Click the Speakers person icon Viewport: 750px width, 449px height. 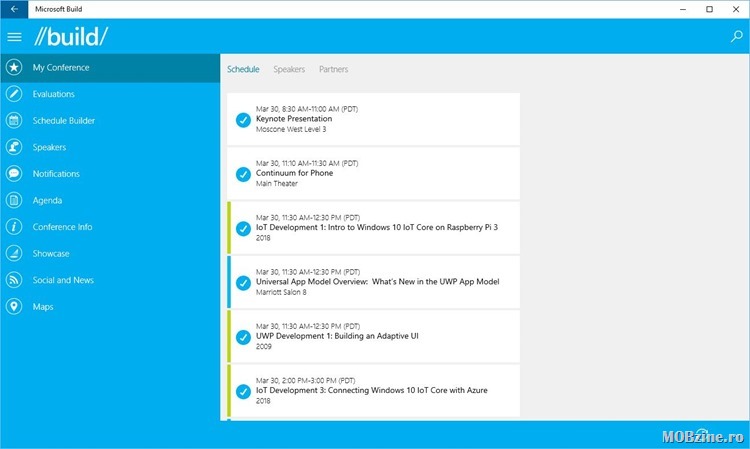coord(14,147)
